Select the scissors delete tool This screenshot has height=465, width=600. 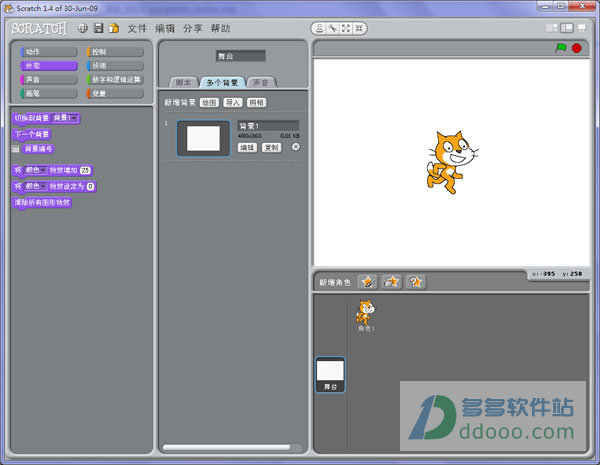click(x=333, y=28)
